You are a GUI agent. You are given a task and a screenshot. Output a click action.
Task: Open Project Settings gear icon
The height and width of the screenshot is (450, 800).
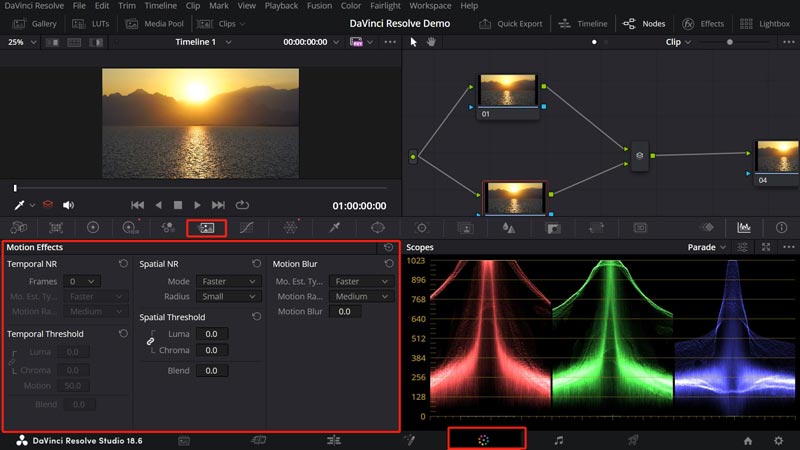click(778, 440)
